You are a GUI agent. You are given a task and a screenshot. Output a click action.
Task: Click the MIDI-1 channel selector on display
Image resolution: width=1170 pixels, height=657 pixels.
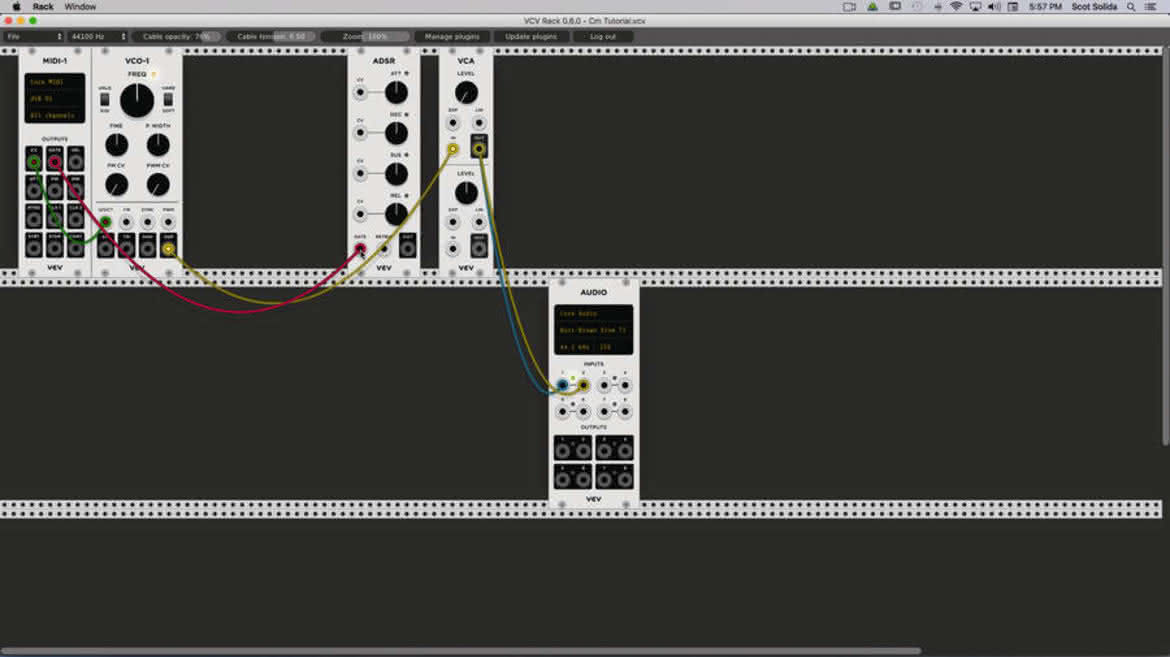coord(54,115)
